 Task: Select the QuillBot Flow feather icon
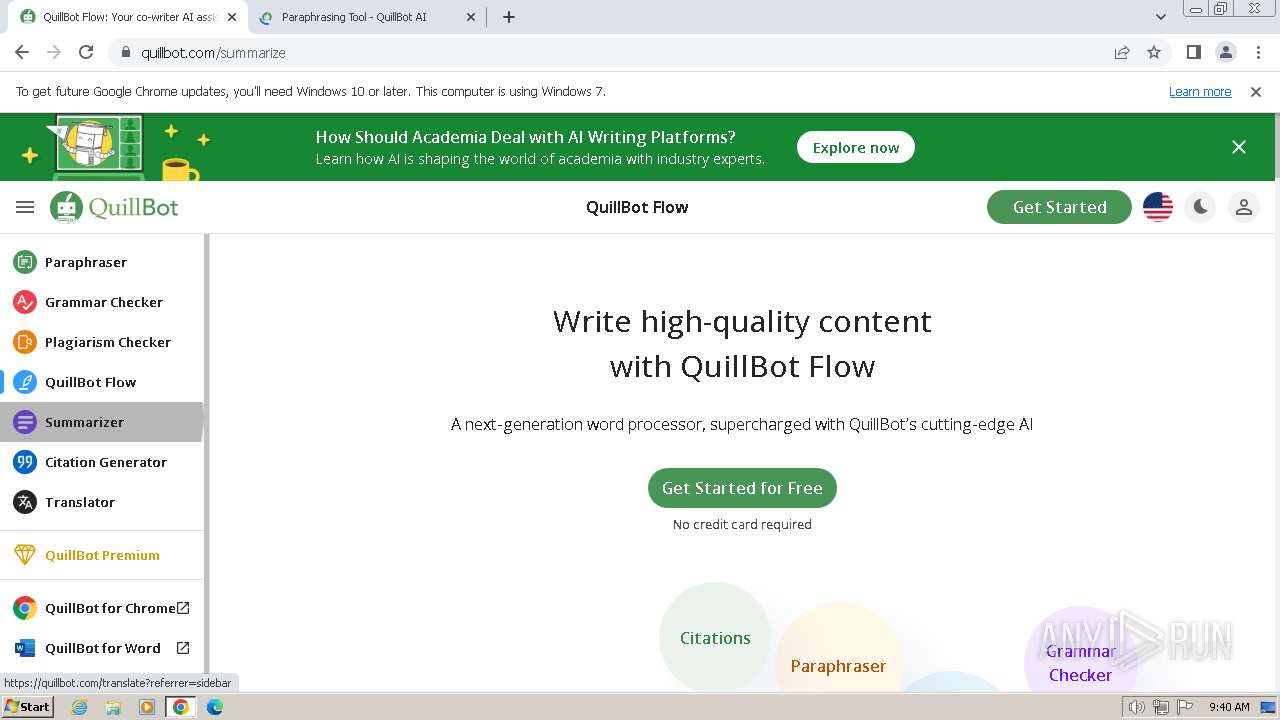[25, 382]
